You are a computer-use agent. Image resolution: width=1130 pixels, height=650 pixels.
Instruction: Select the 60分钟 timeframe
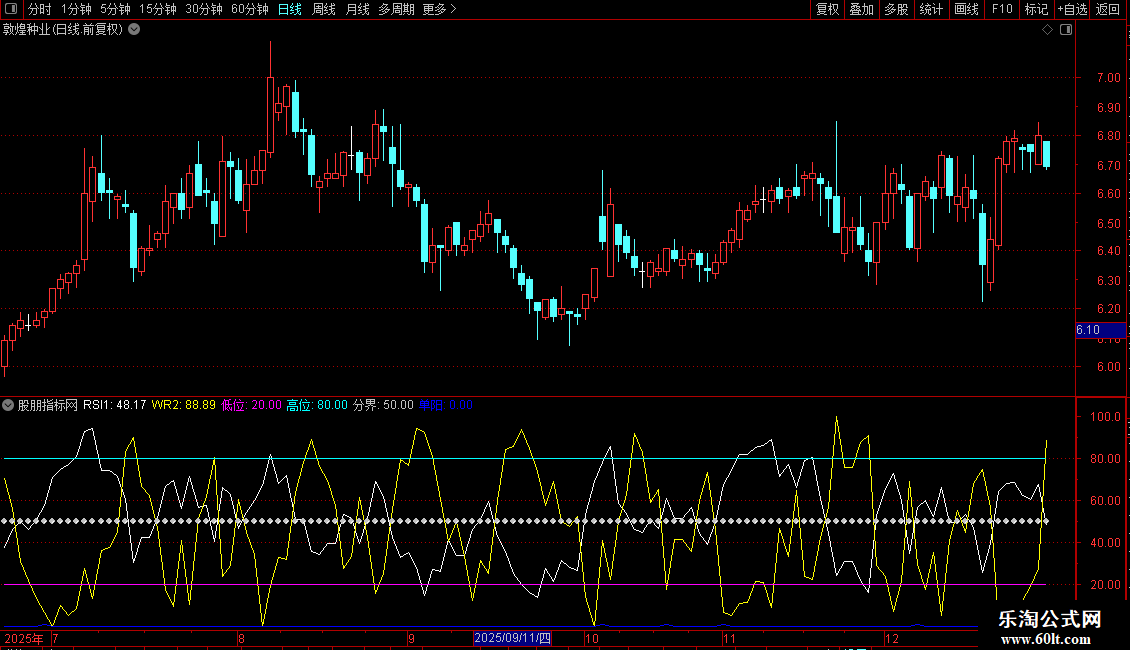(x=249, y=9)
